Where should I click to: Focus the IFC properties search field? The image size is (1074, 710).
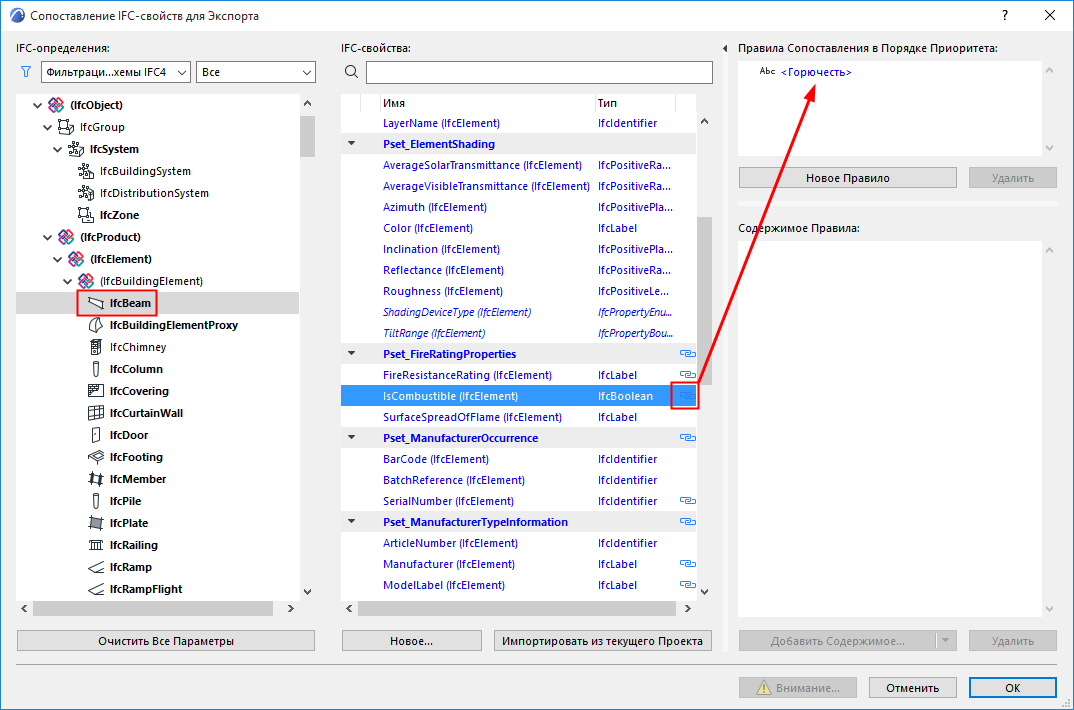coord(539,72)
